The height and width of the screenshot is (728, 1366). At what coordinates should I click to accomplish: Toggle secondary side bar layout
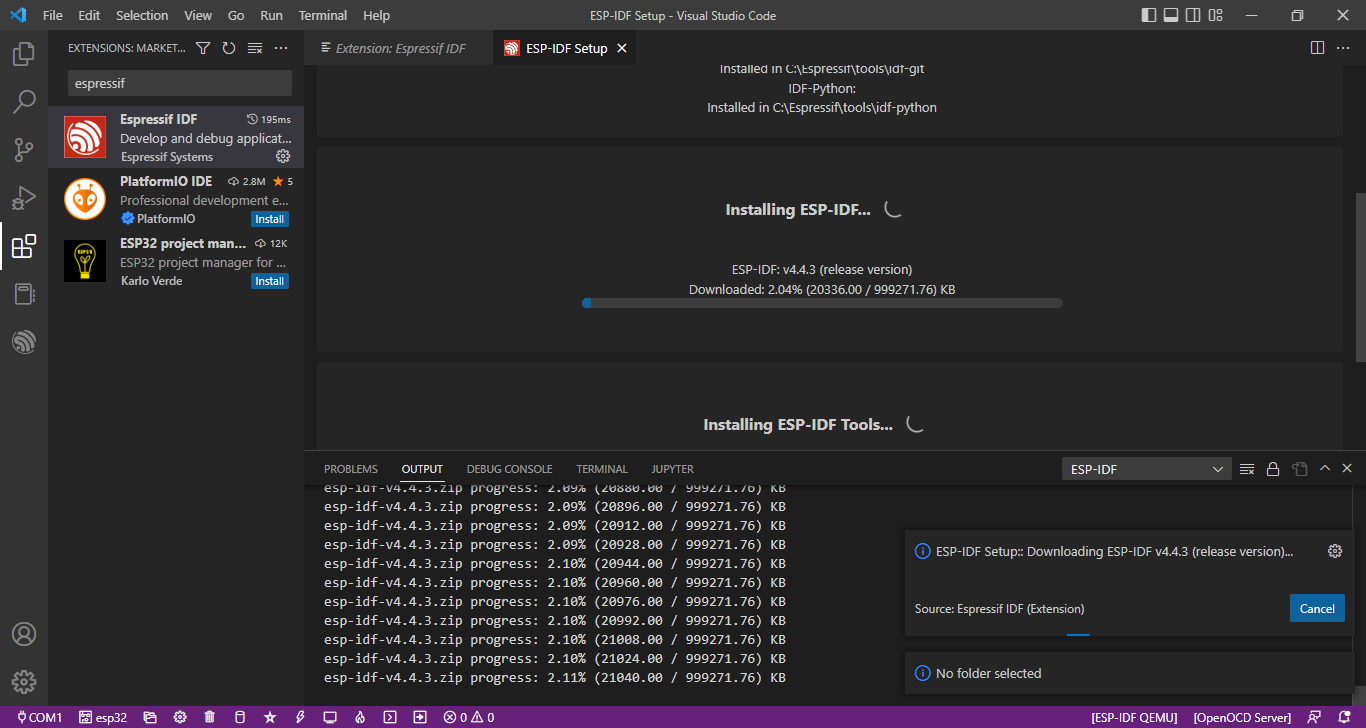(1193, 16)
